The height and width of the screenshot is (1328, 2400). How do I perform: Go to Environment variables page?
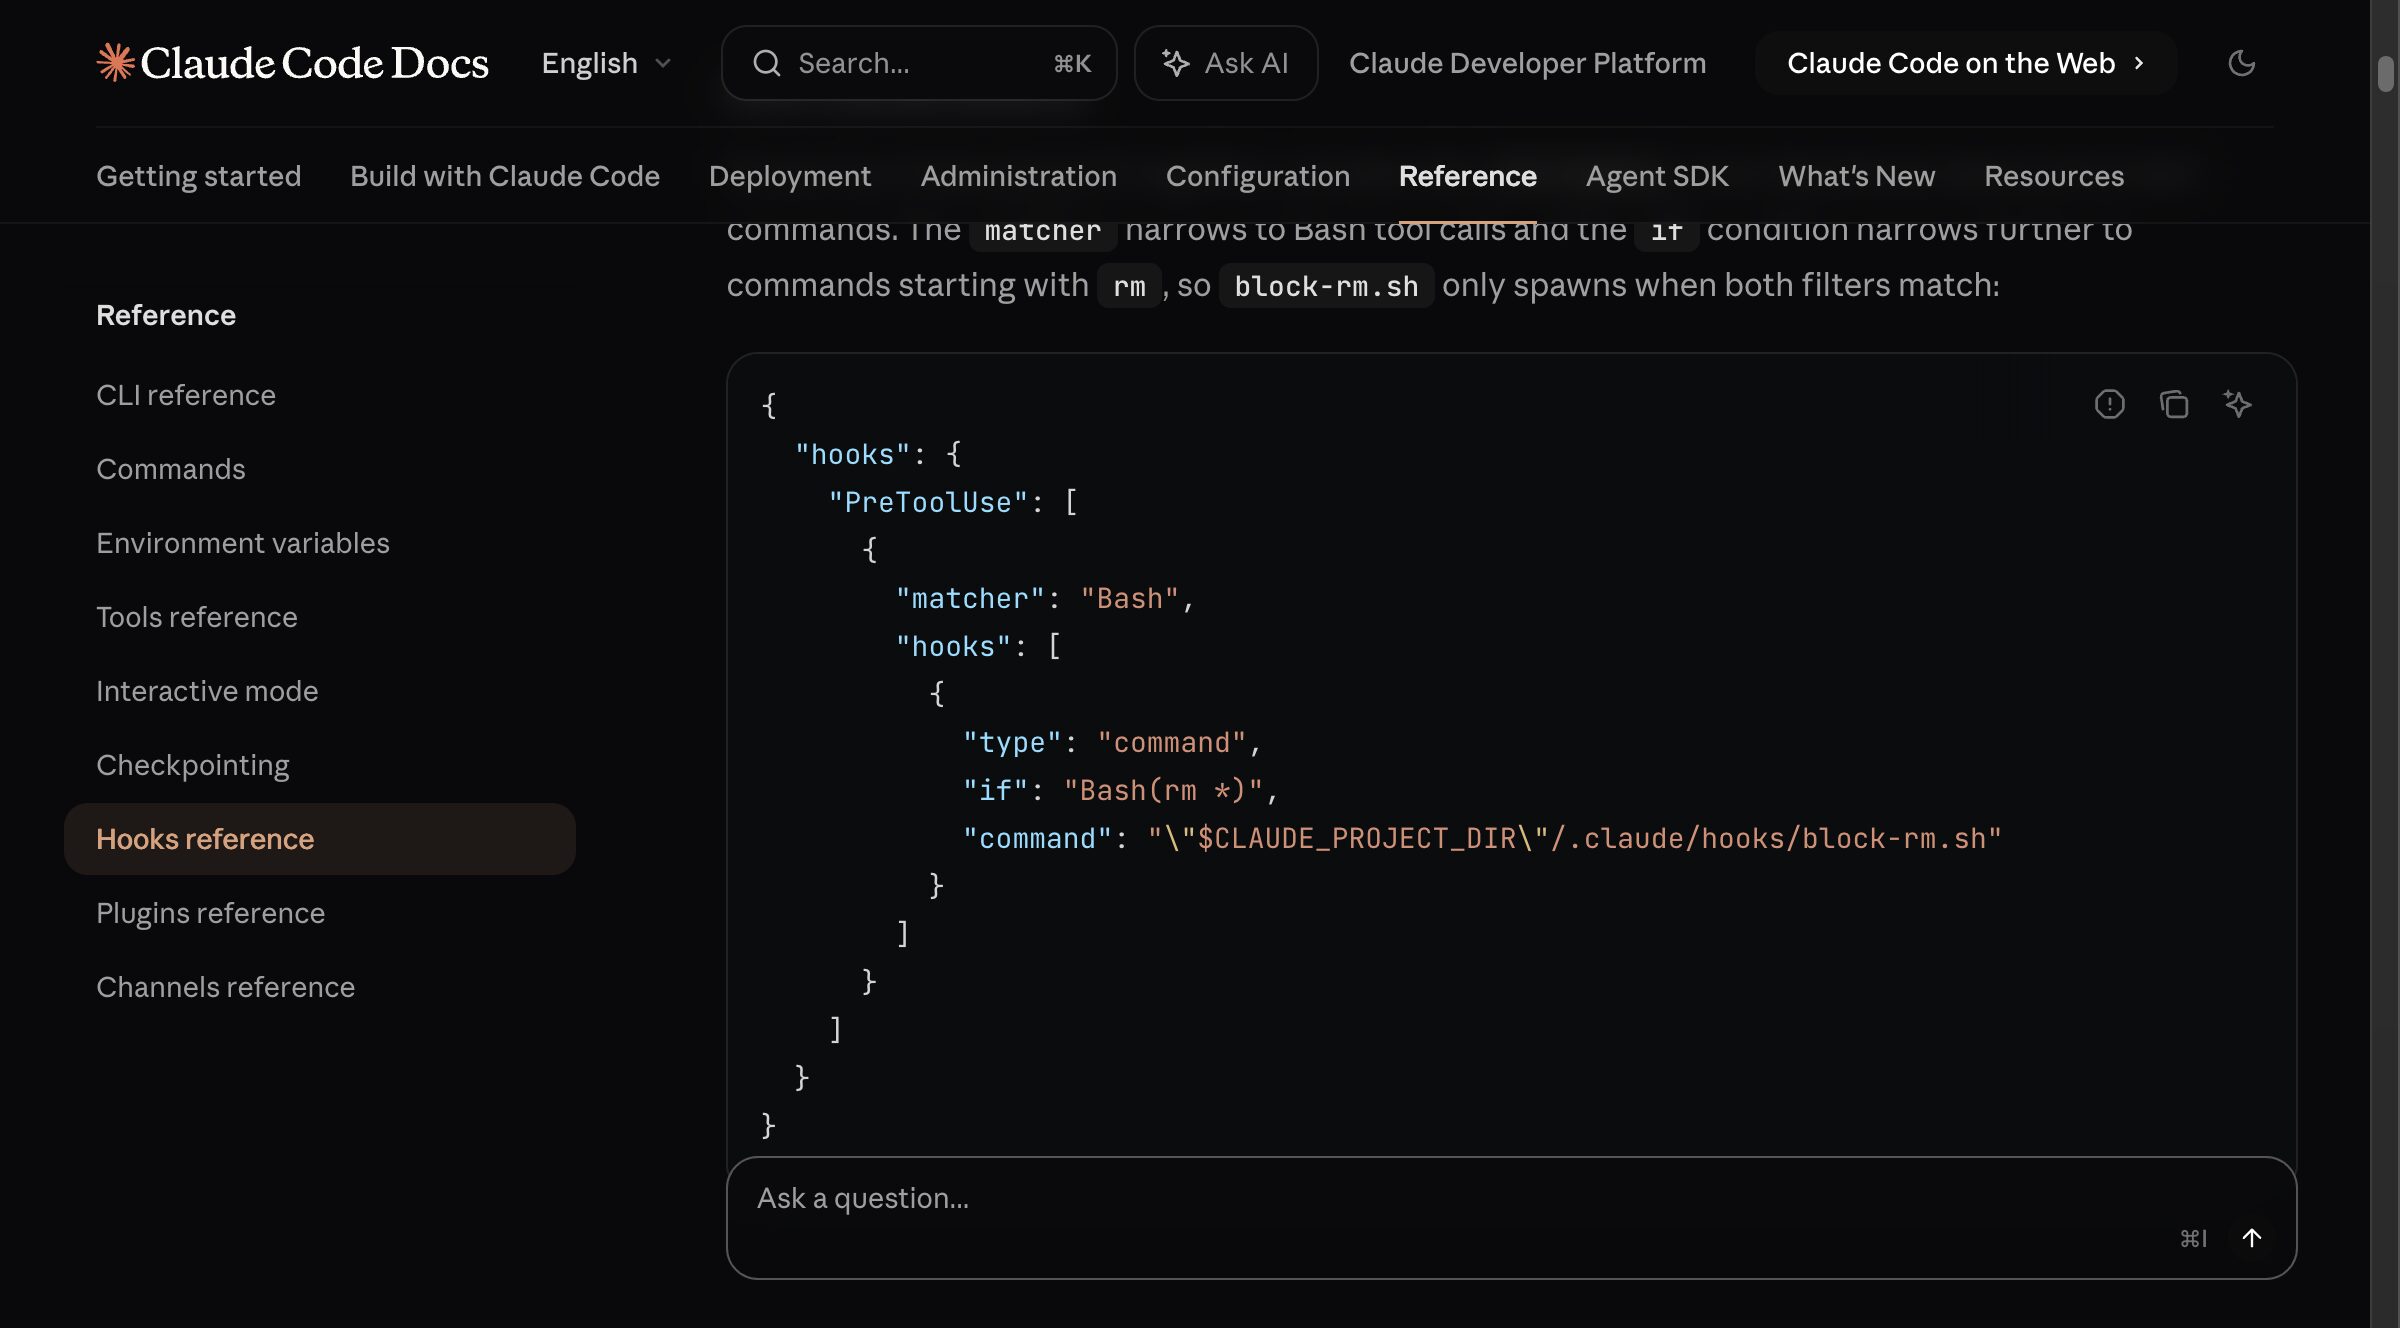point(243,543)
